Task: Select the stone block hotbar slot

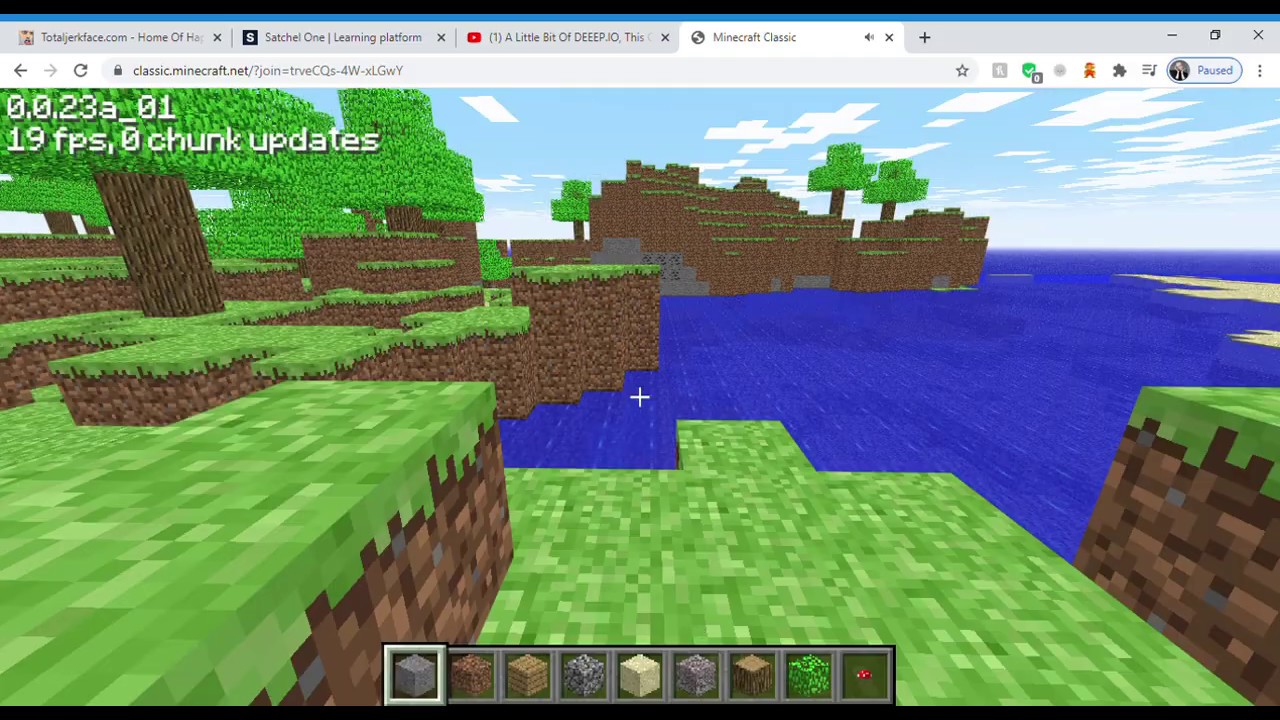Action: (x=415, y=676)
